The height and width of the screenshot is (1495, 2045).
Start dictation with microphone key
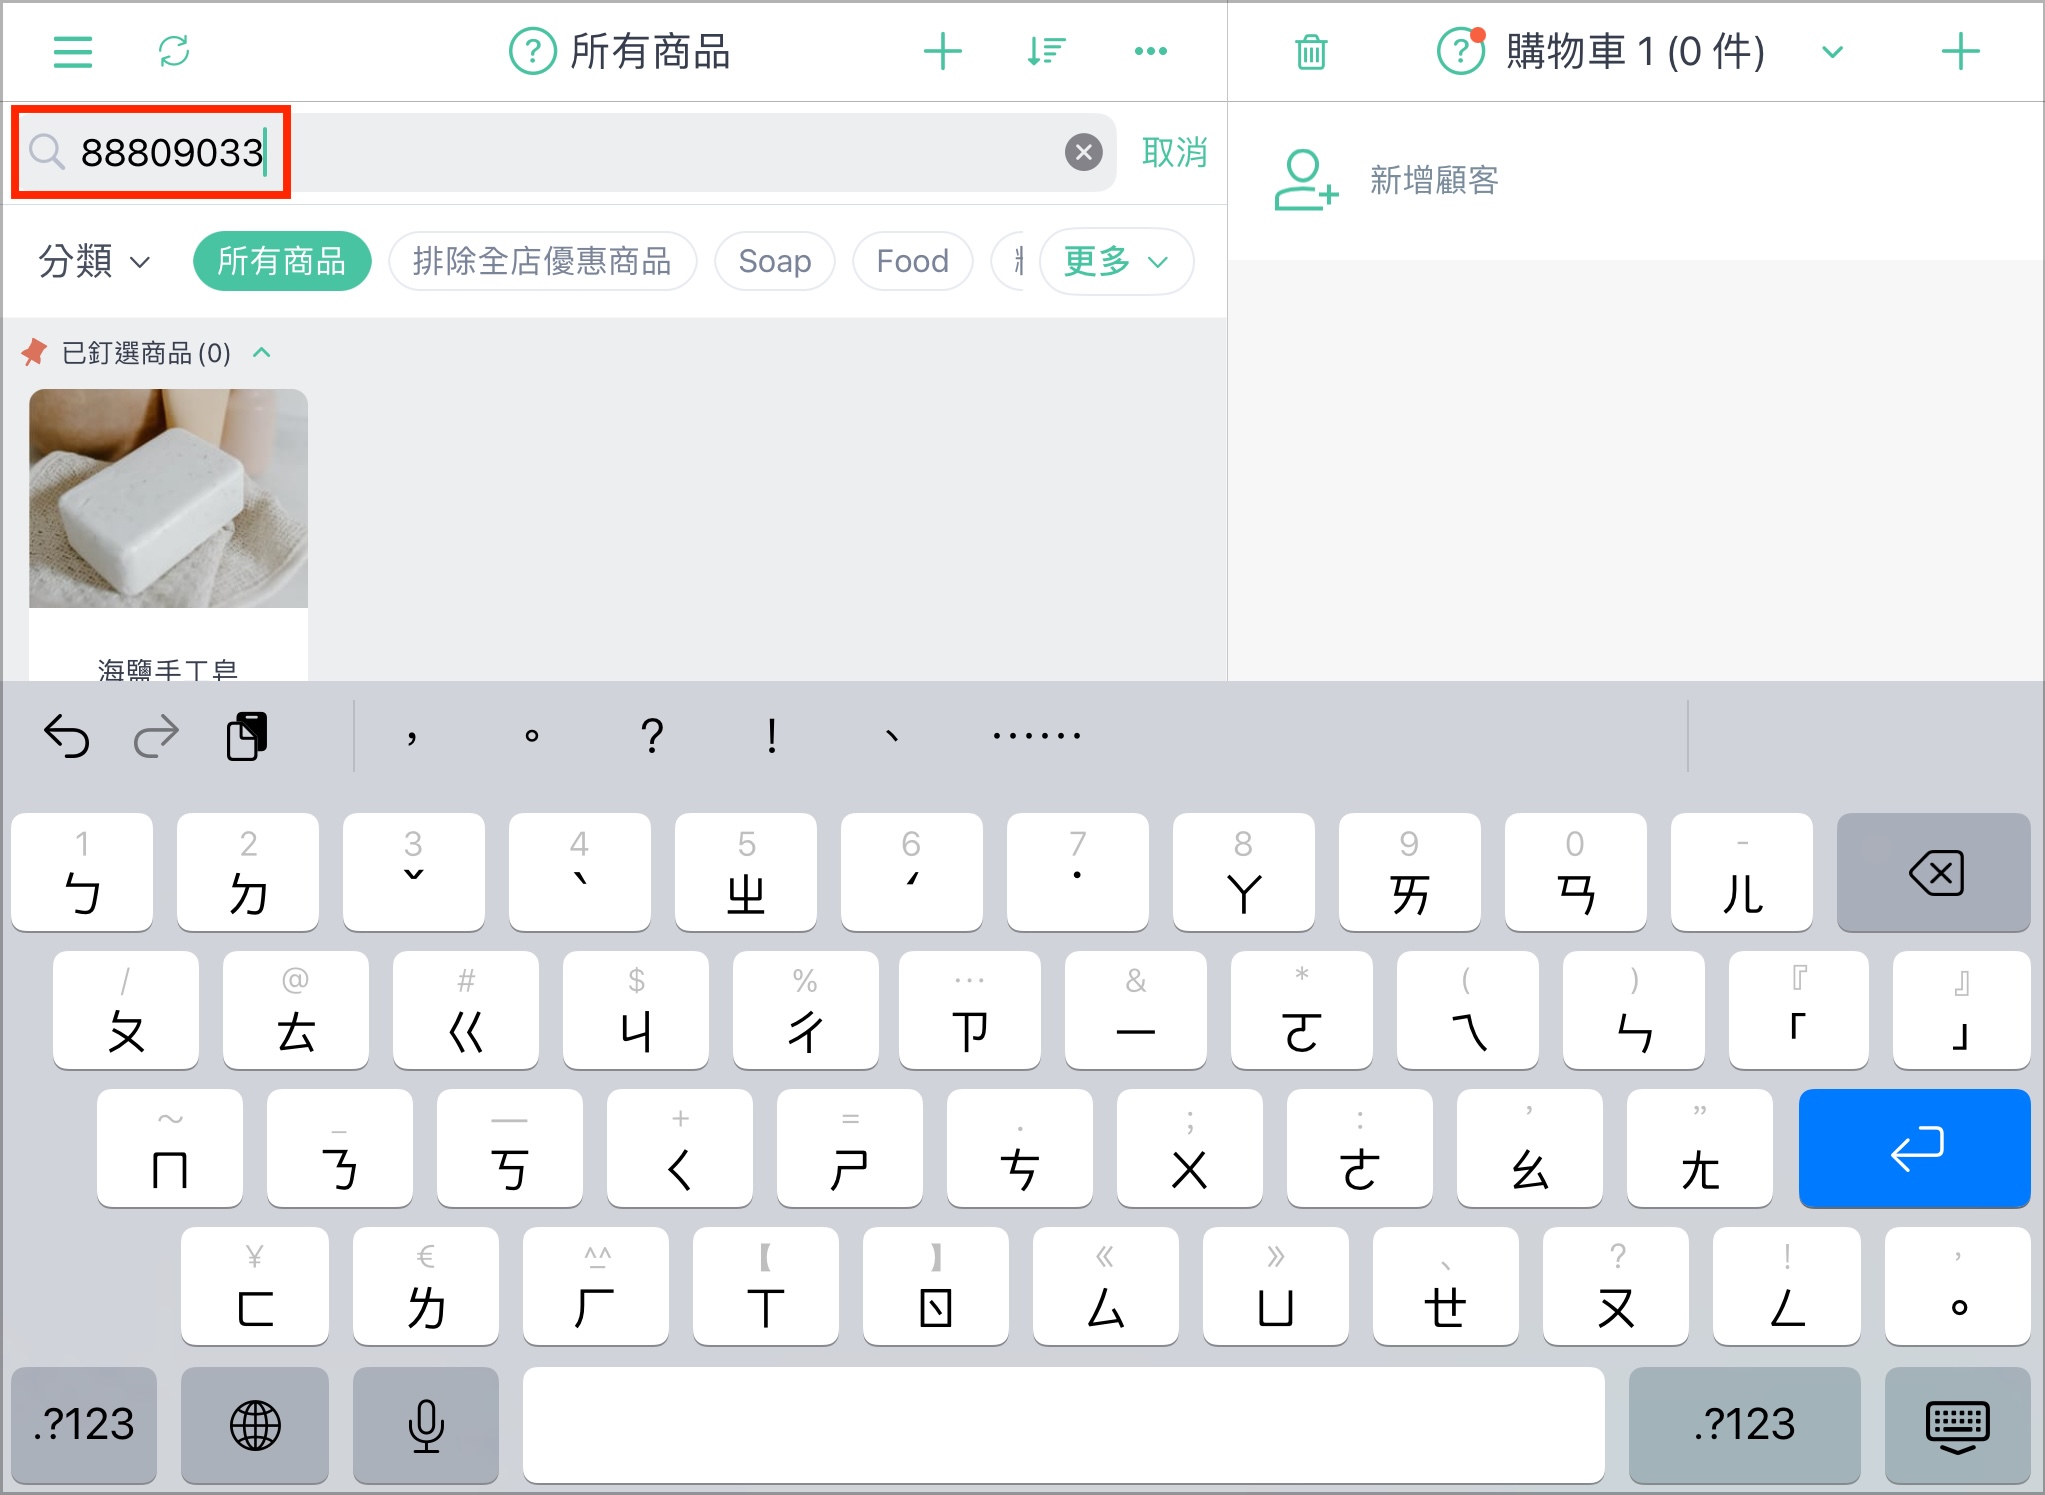(426, 1425)
